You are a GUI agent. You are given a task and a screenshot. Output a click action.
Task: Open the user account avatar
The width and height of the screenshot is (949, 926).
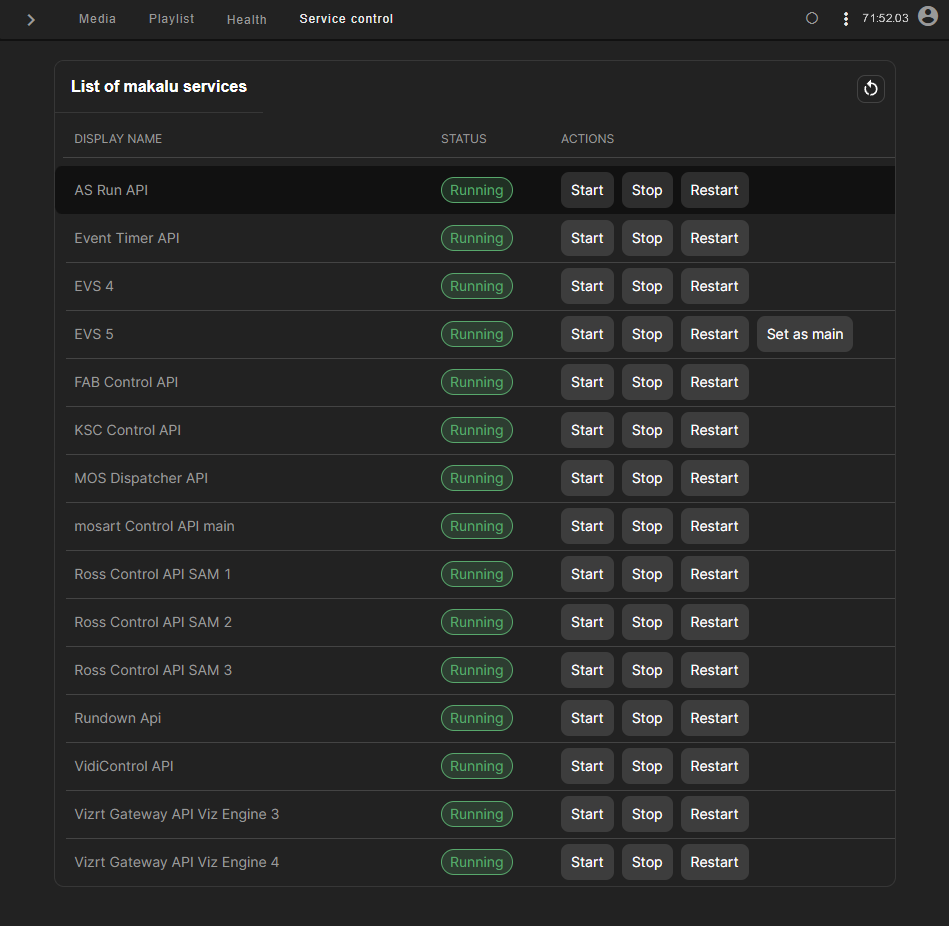pyautogui.click(x=928, y=16)
